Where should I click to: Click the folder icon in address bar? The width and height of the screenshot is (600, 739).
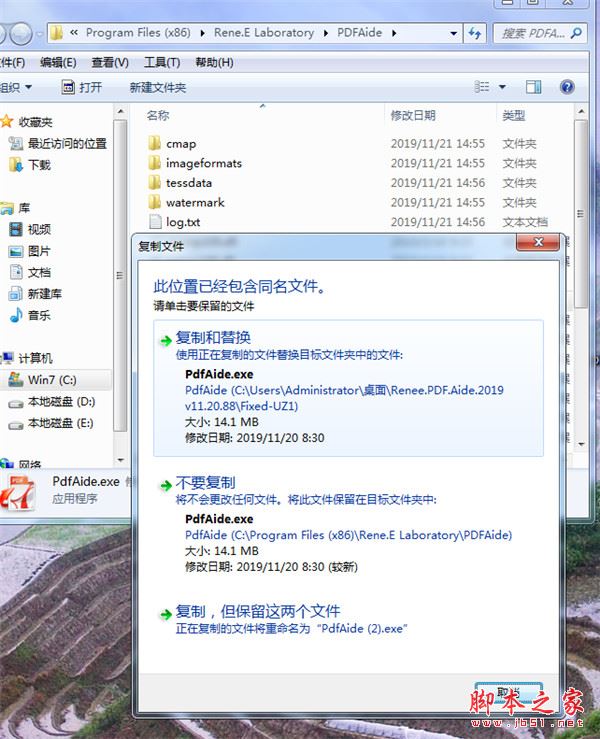(57, 33)
